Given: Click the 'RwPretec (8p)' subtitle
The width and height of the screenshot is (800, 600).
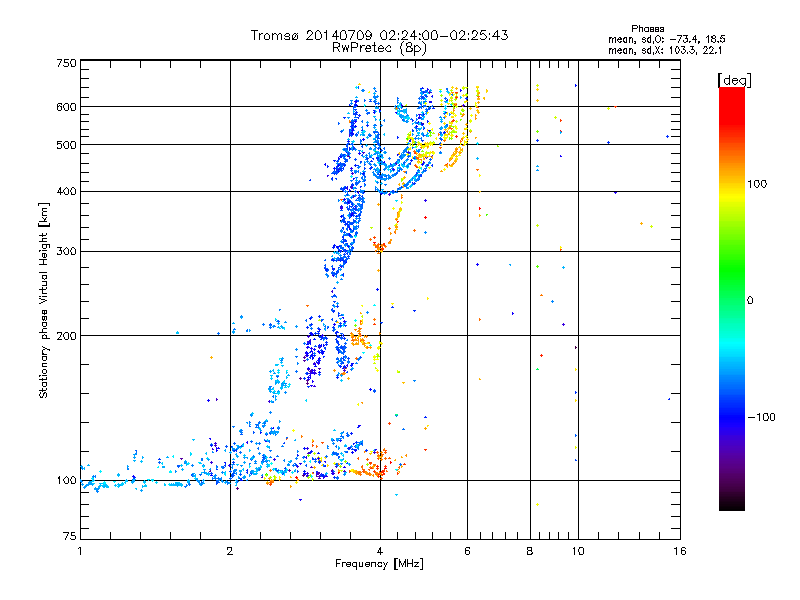Looking at the screenshot, I should tap(379, 48).
